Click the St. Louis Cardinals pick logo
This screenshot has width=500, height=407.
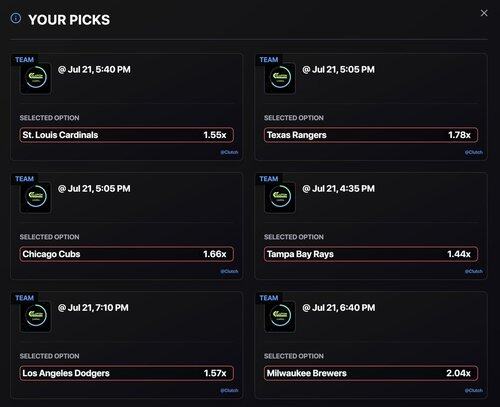click(36, 78)
